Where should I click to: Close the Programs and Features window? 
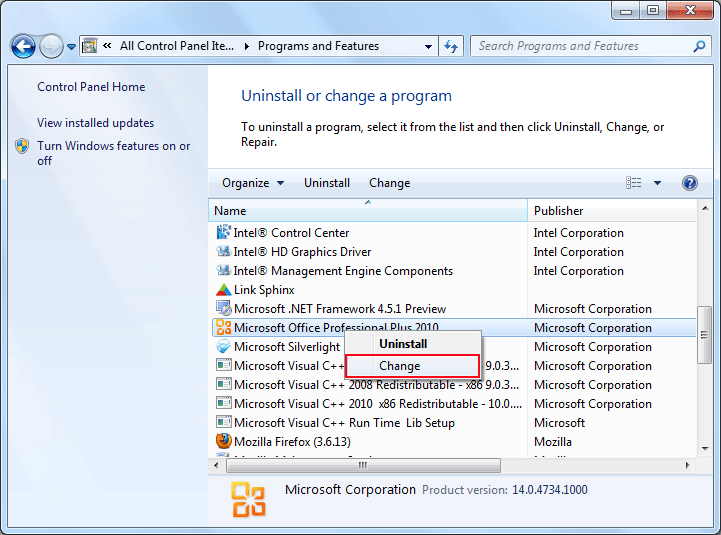[x=690, y=10]
